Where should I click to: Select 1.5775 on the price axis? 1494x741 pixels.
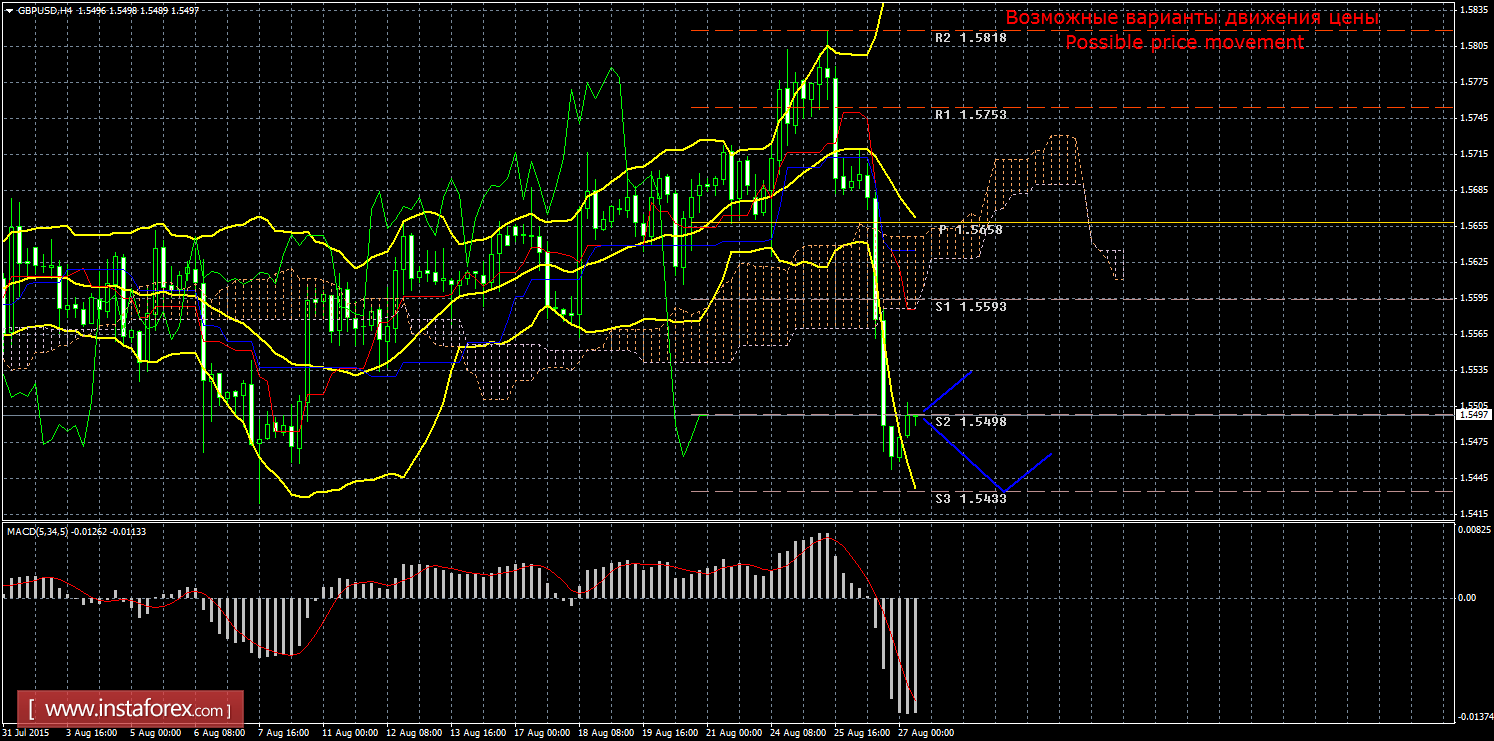1473,81
